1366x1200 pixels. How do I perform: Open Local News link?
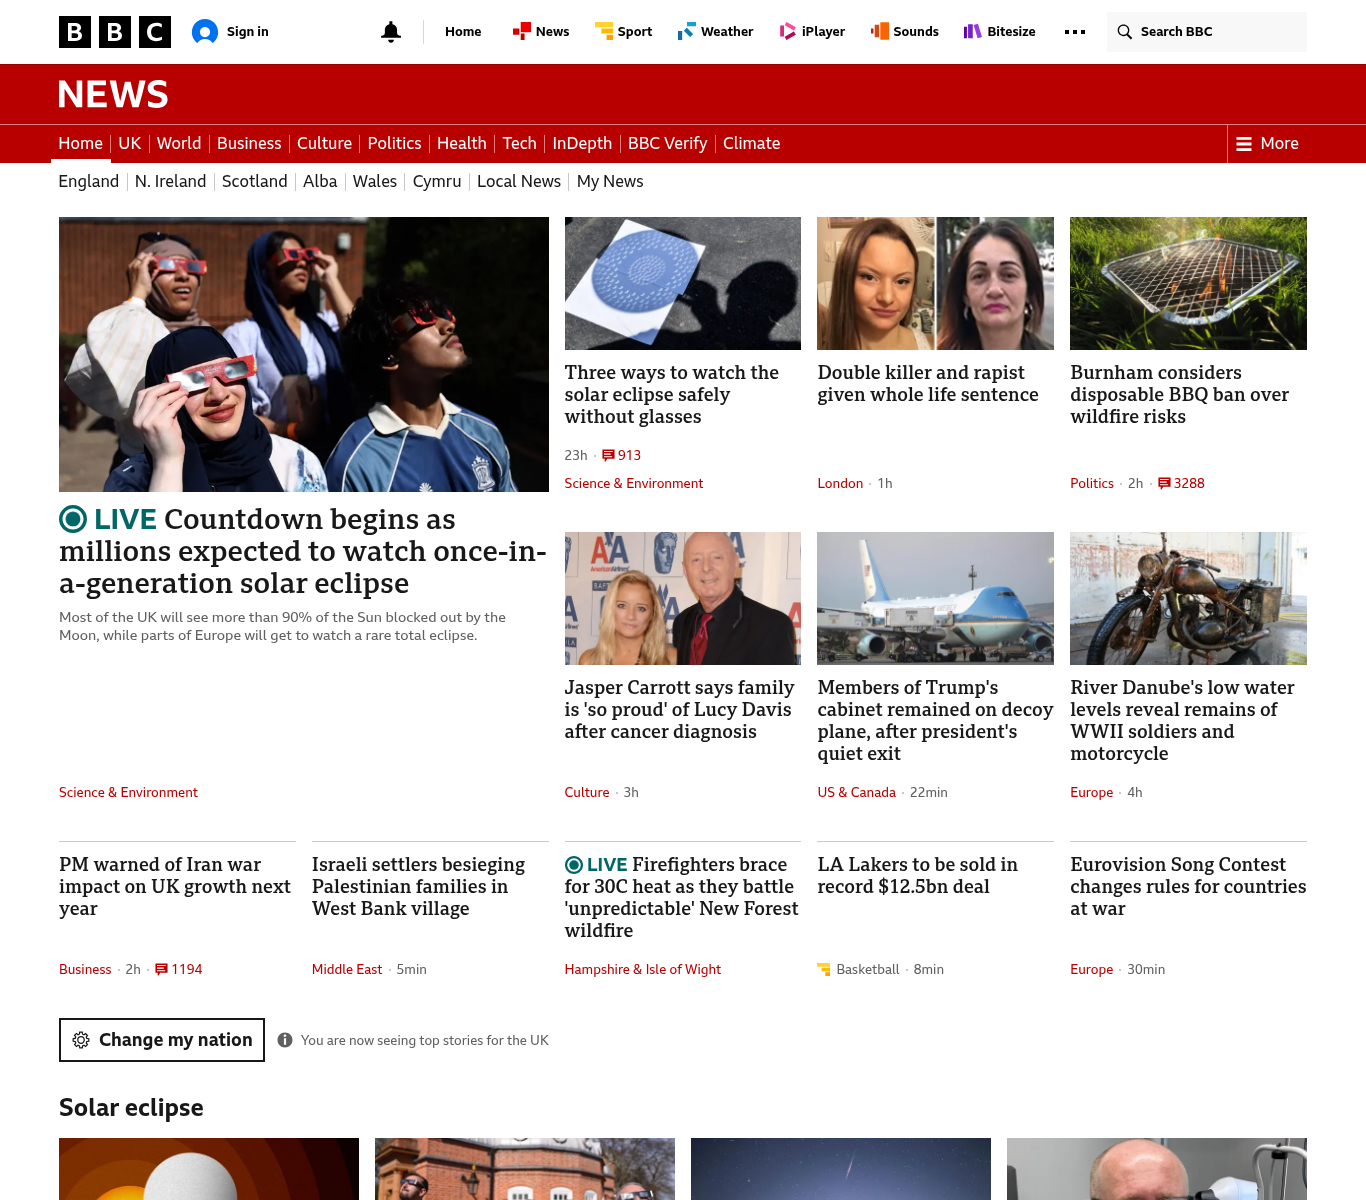point(519,181)
